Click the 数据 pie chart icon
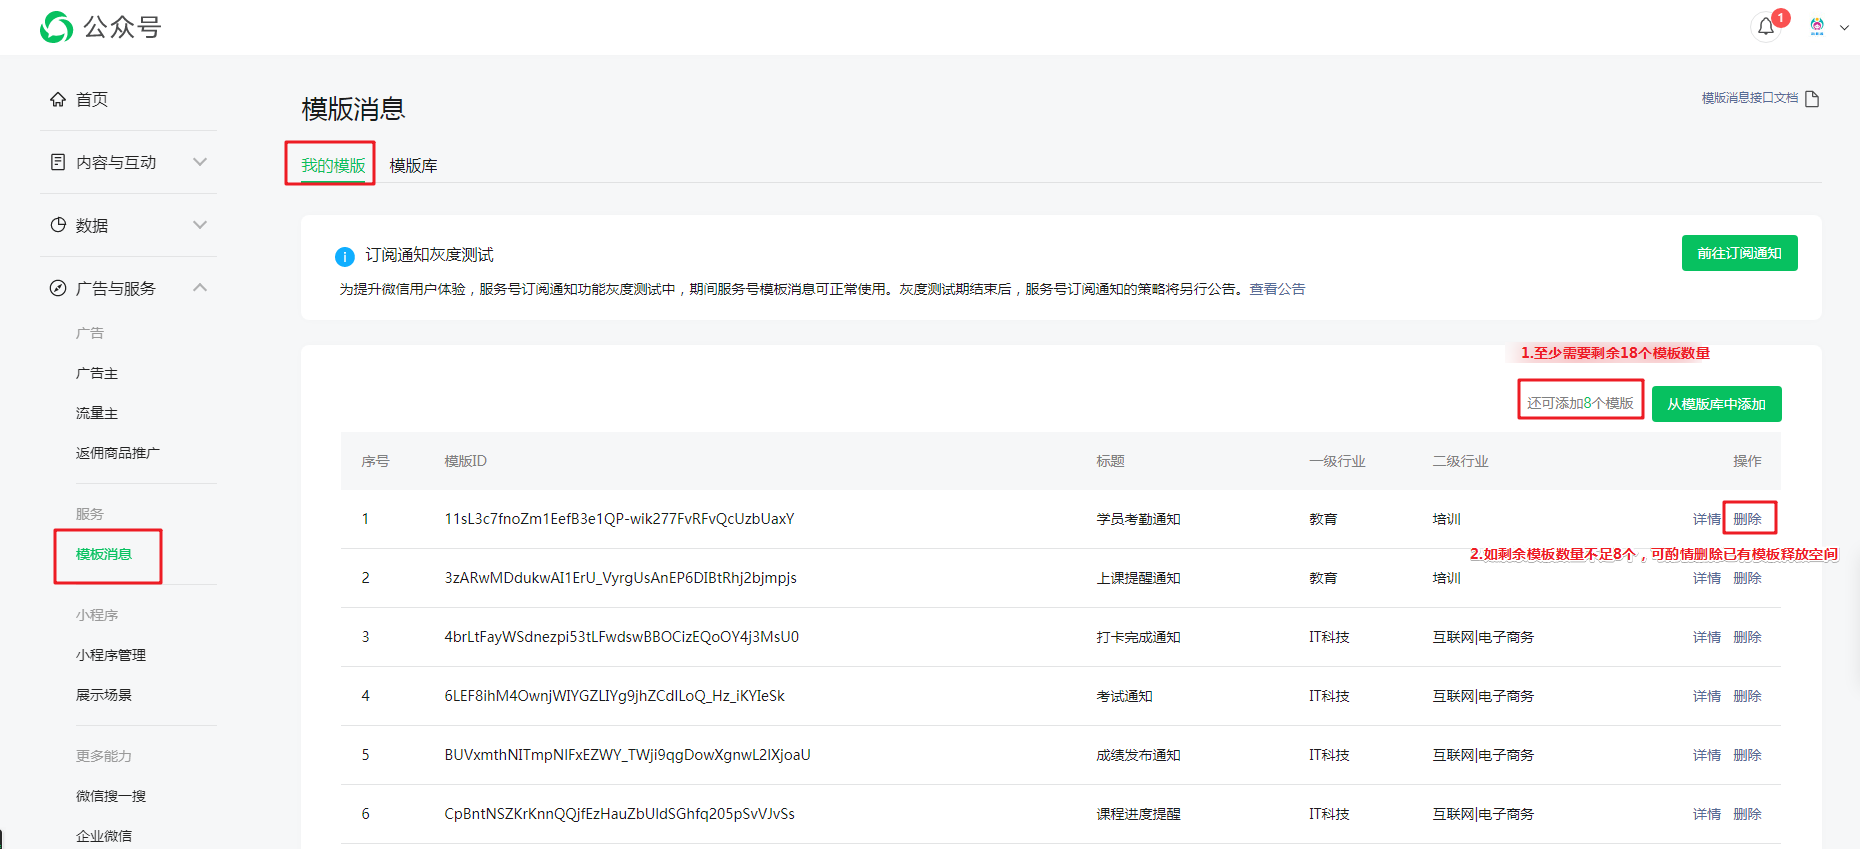1860x849 pixels. coord(58,225)
